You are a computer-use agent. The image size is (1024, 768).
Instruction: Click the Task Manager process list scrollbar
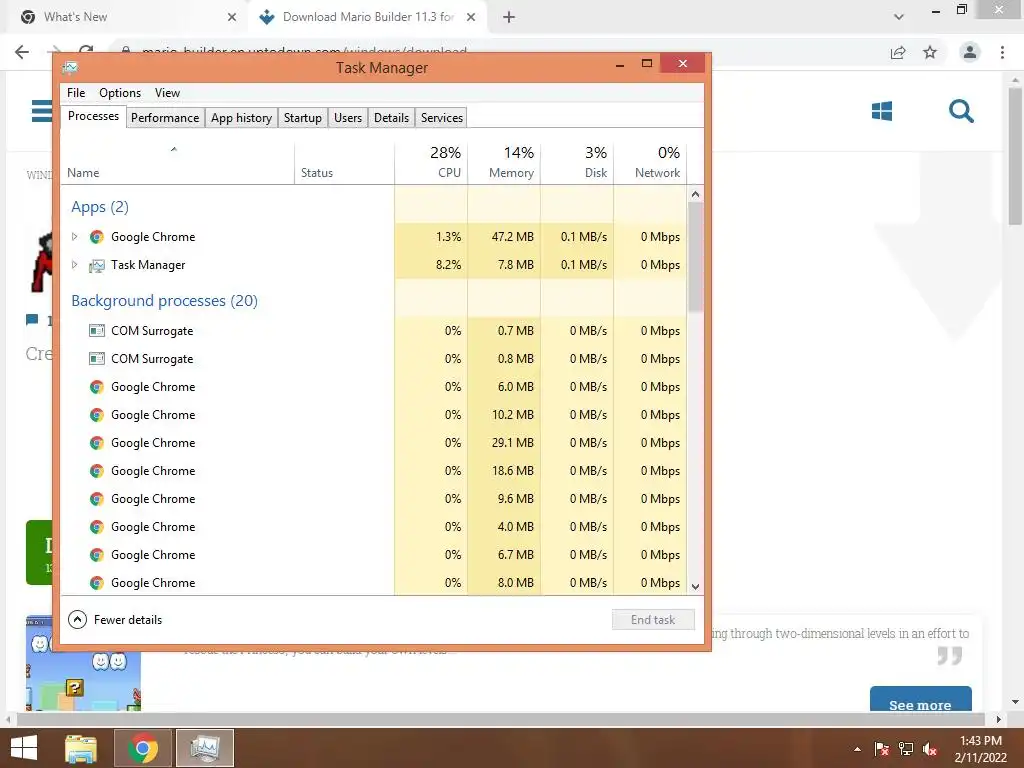pyautogui.click(x=695, y=257)
